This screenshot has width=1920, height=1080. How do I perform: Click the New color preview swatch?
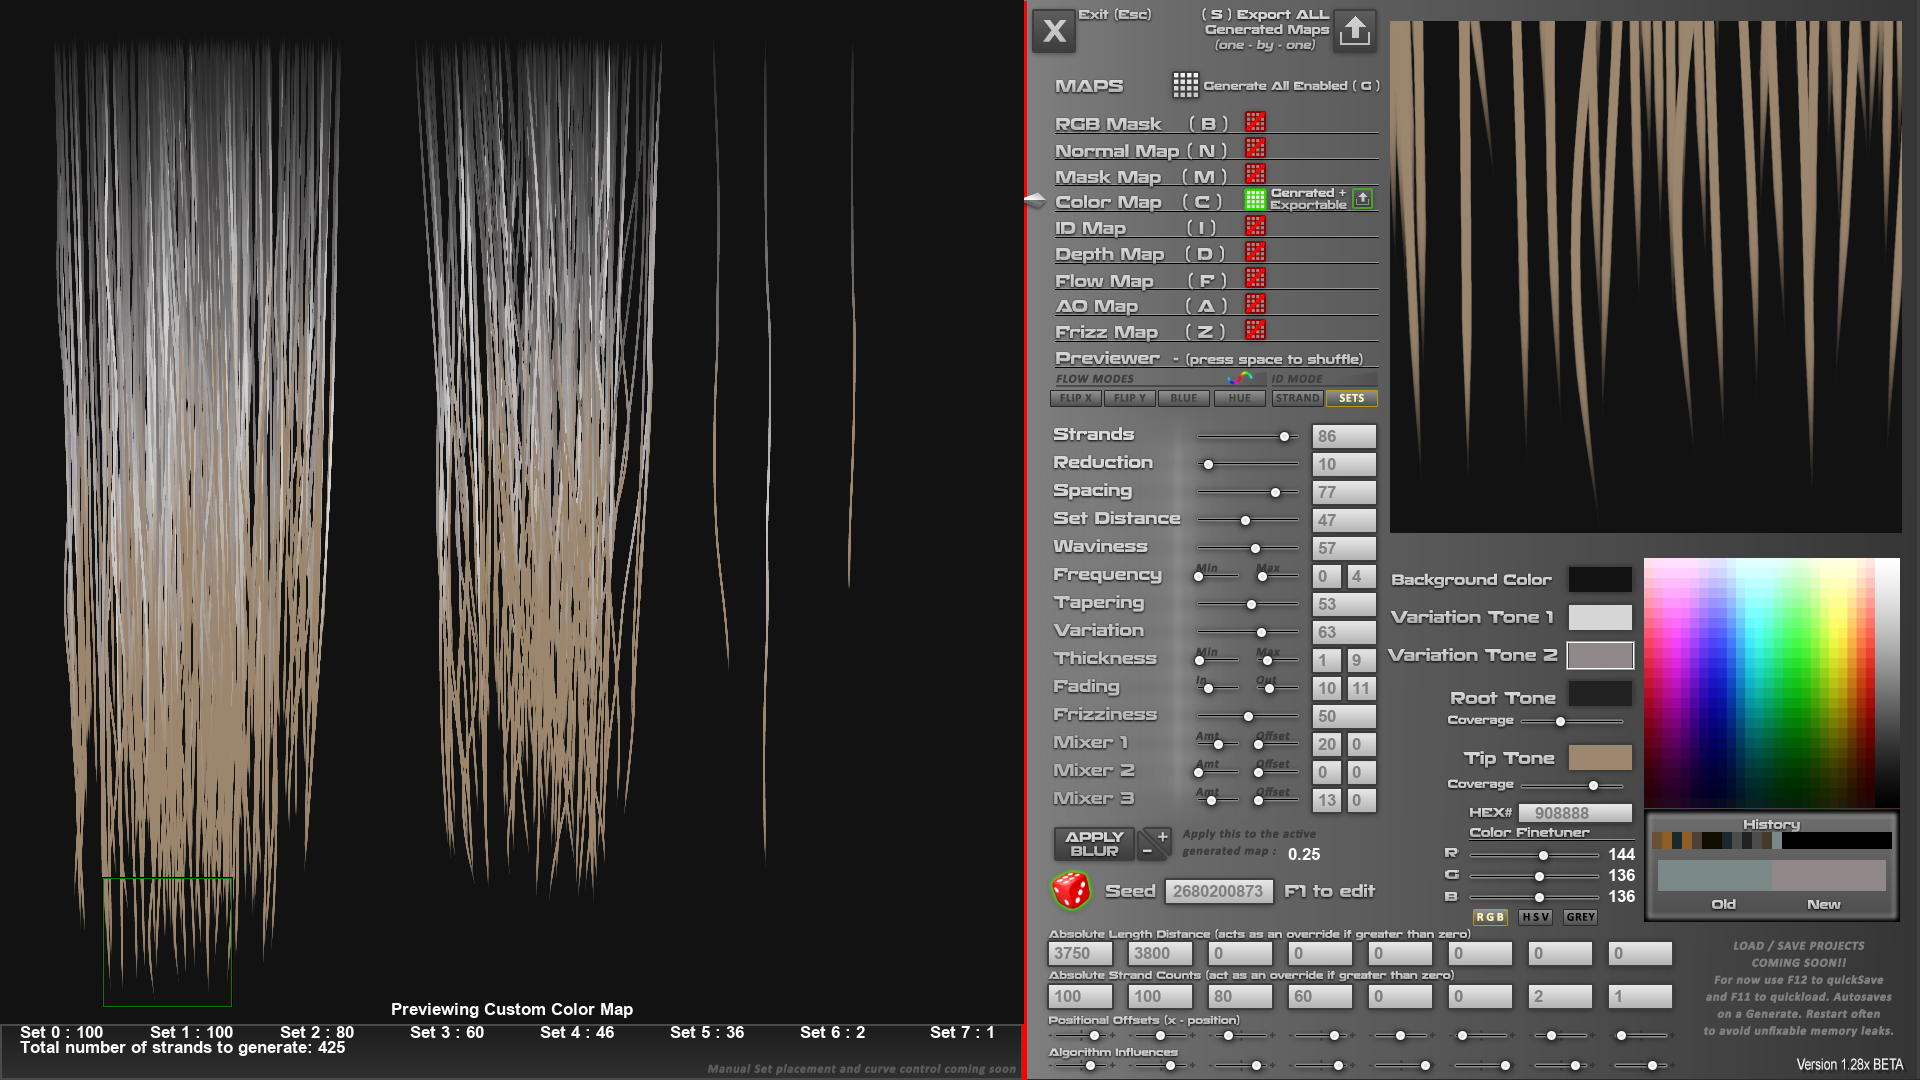(1829, 875)
